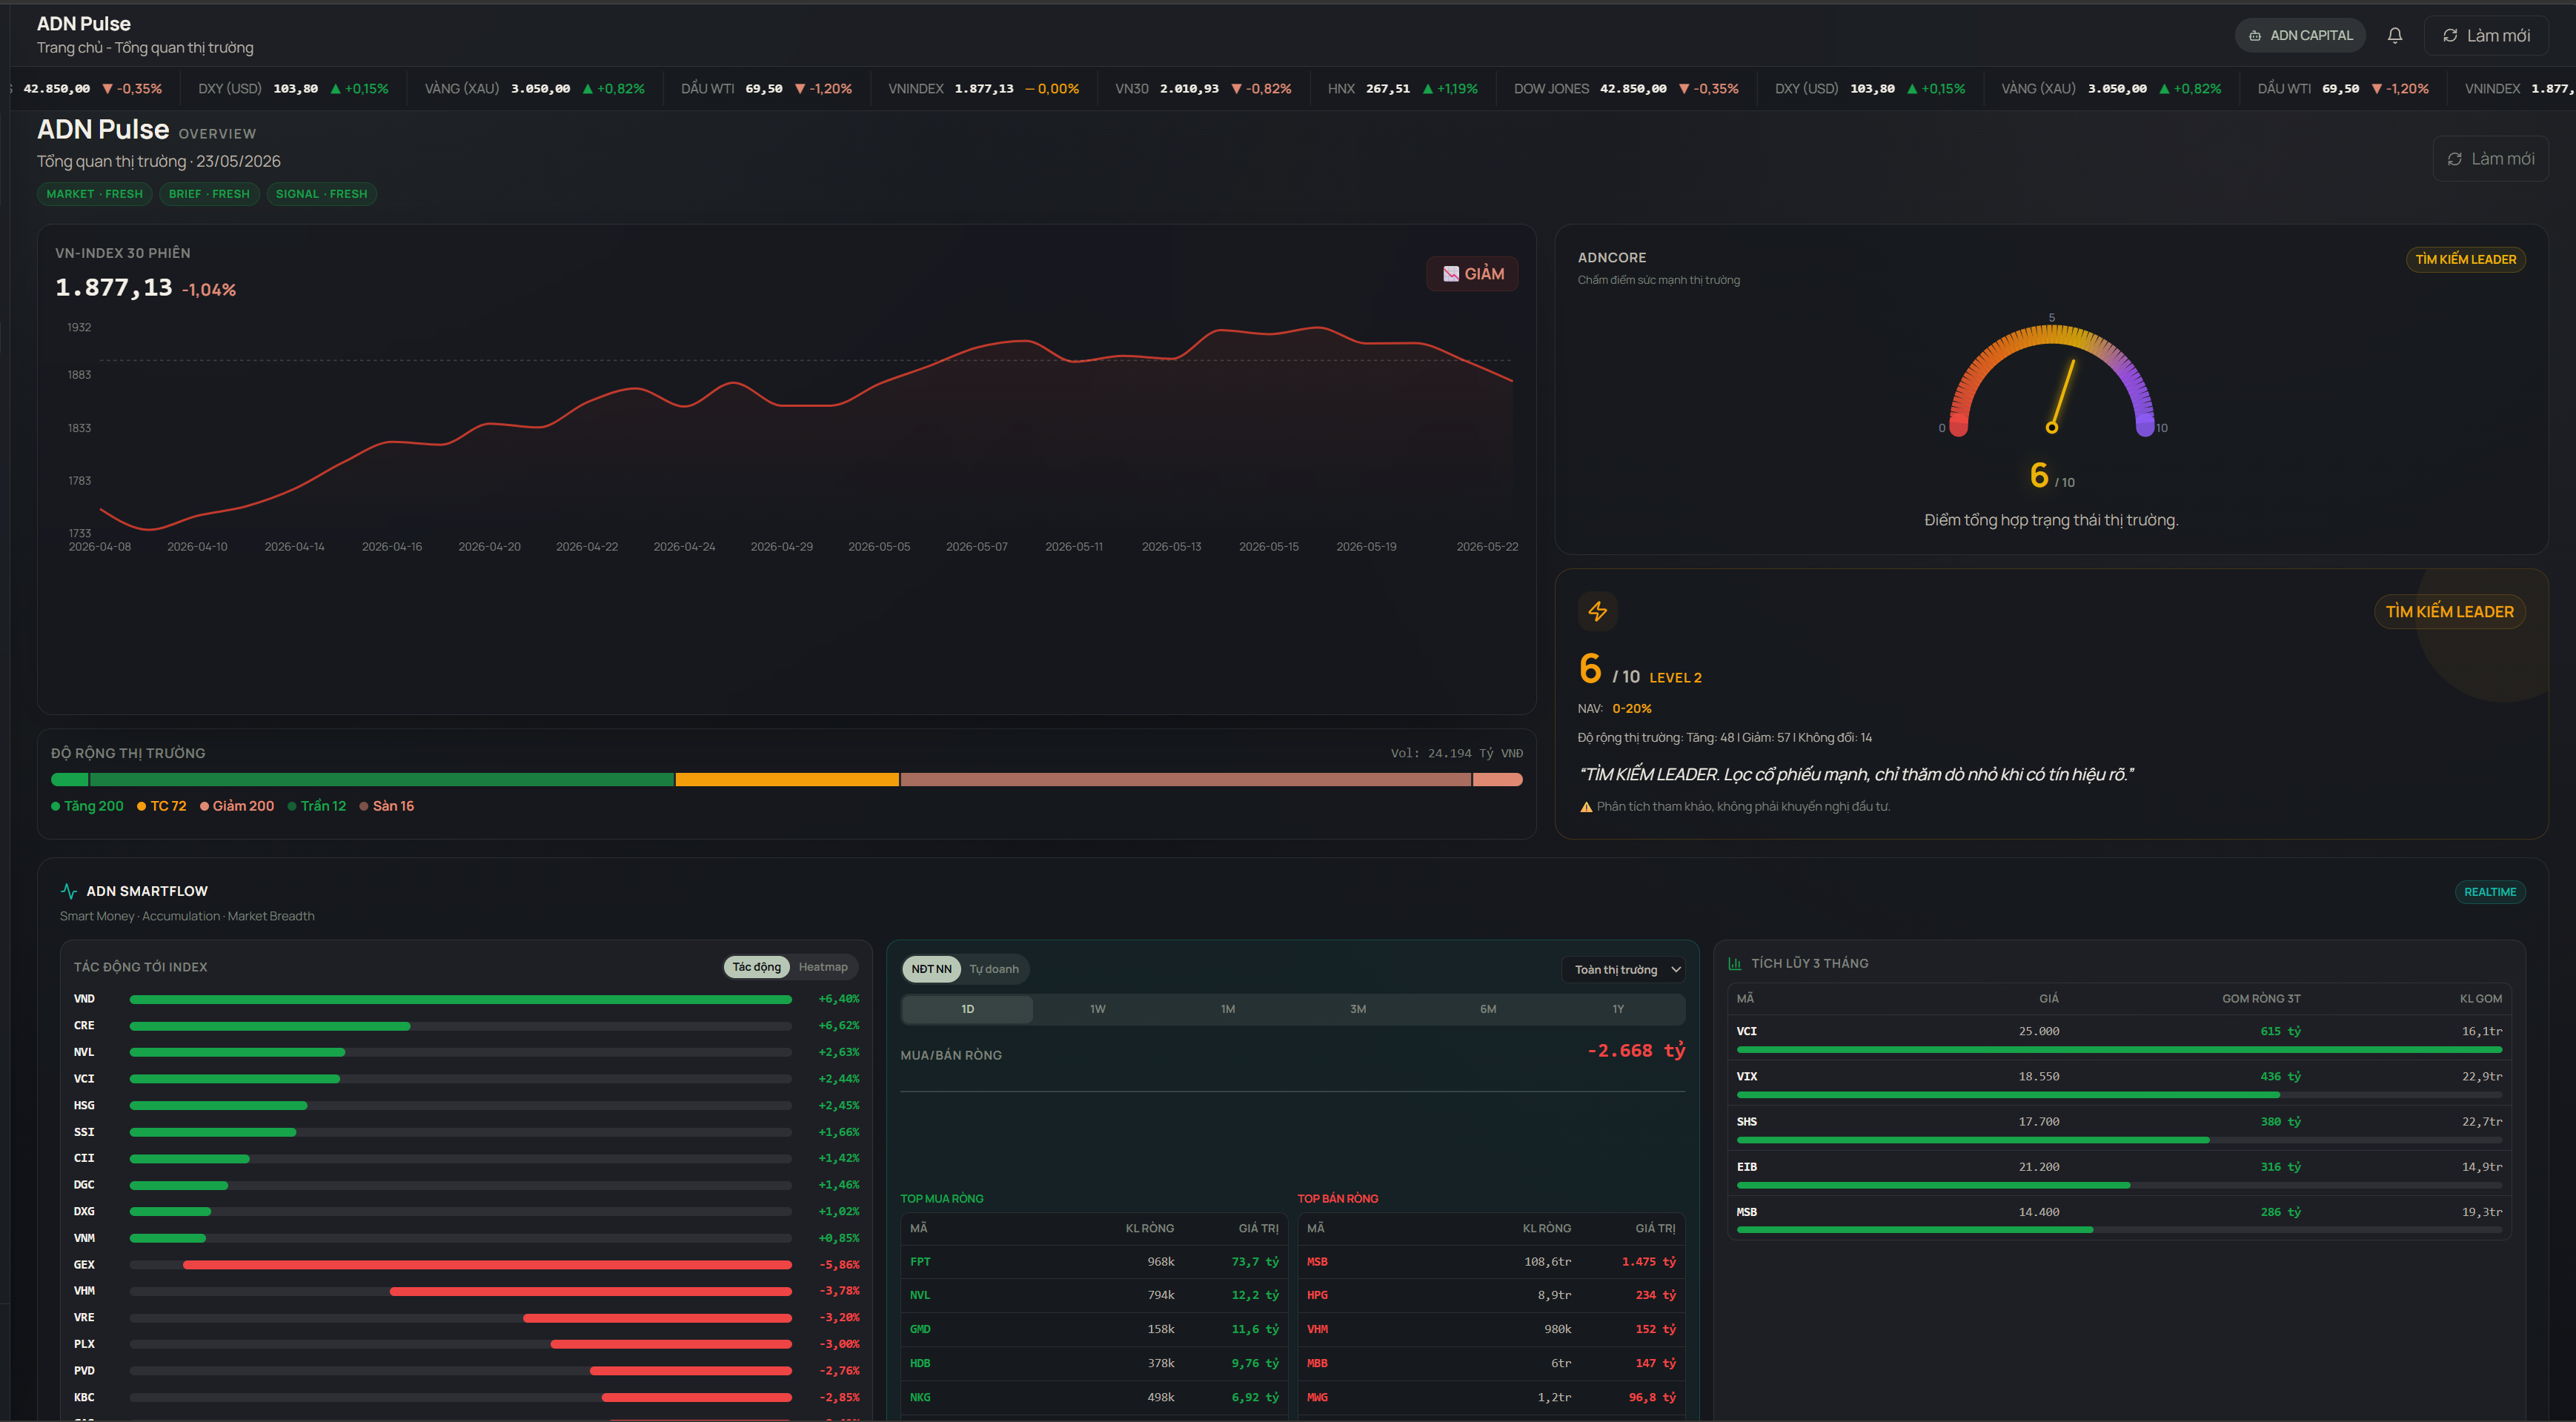Viewport: 2576px width, 1422px height.
Task: Select Tự doanh toggle
Action: (x=994, y=968)
